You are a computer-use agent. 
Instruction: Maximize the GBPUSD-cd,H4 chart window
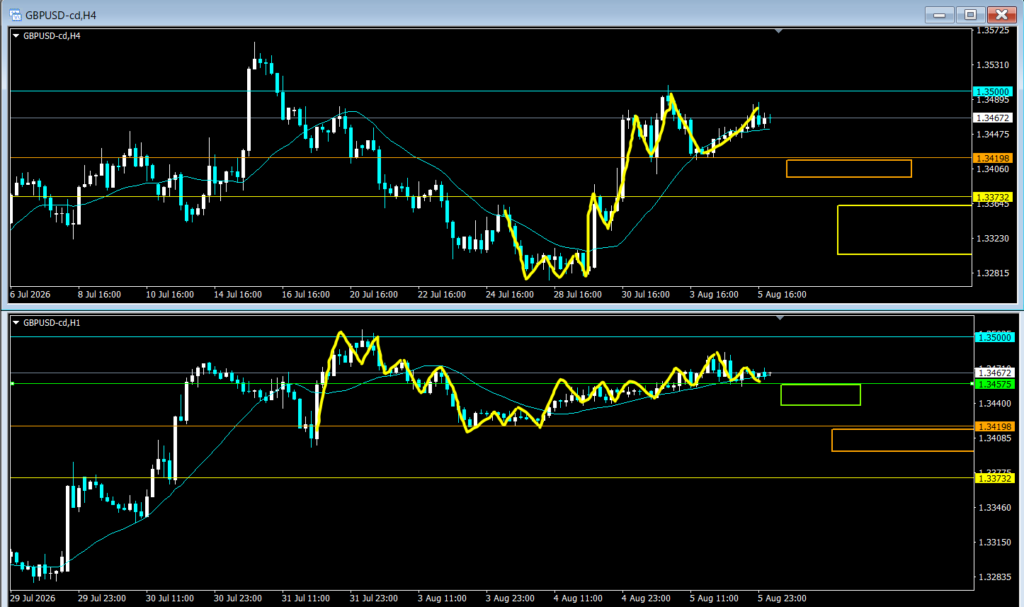pos(970,14)
